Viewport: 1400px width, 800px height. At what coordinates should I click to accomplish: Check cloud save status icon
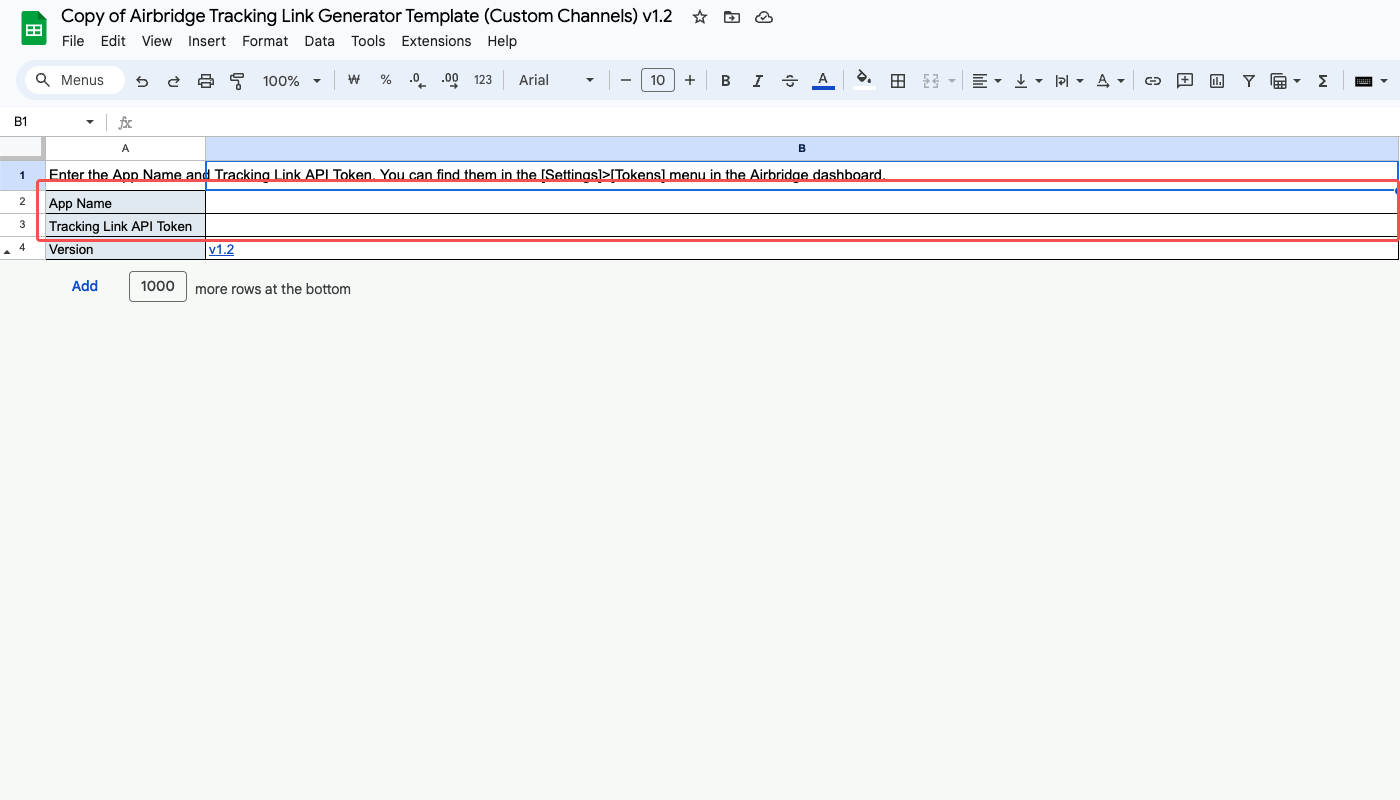click(x=764, y=17)
